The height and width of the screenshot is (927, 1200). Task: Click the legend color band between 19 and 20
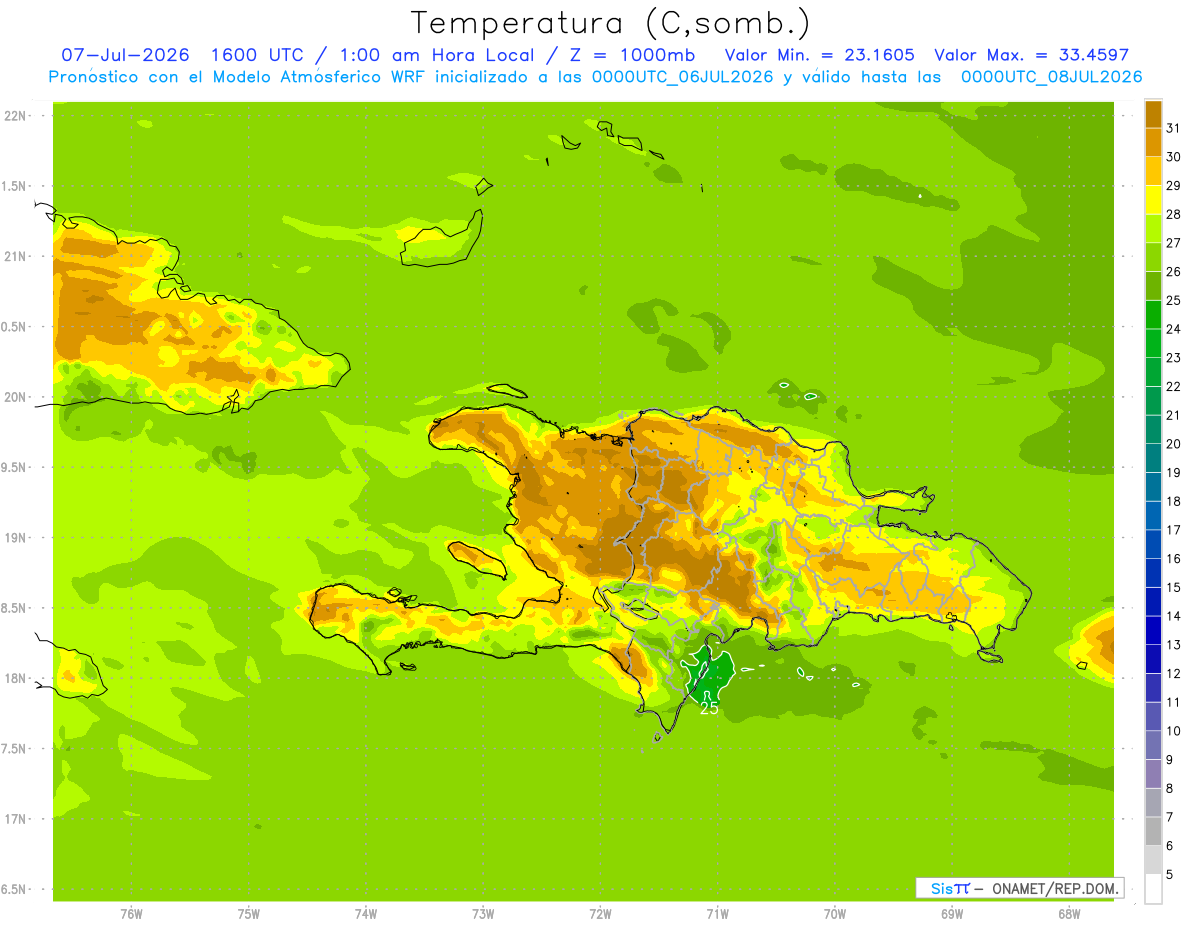pos(1153,458)
